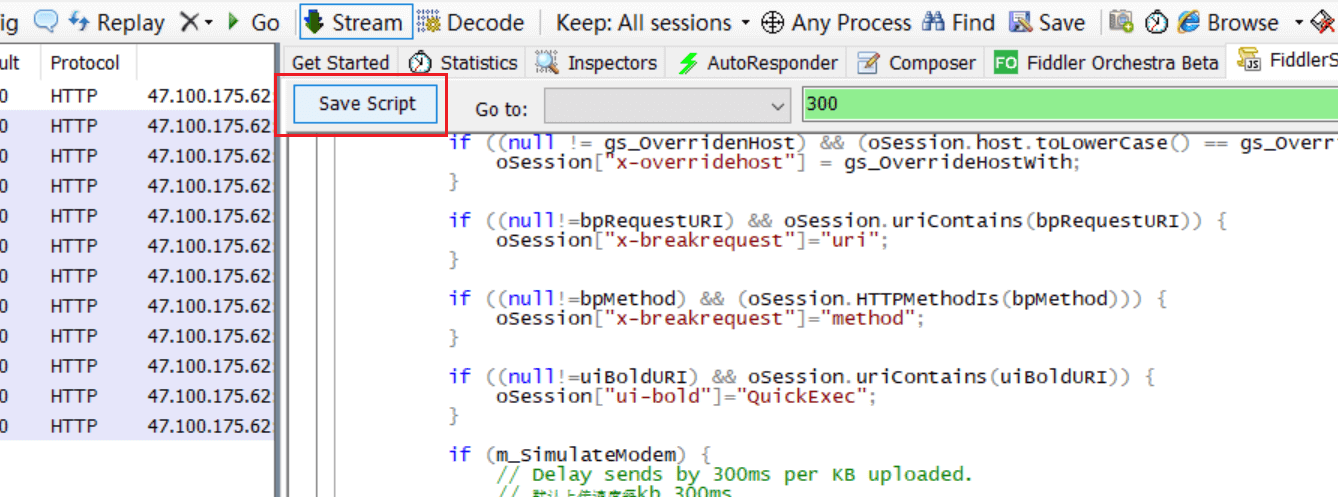Screen dimensions: 1338x497
Task: Click the stopwatch timer icon
Action: click(x=1156, y=22)
